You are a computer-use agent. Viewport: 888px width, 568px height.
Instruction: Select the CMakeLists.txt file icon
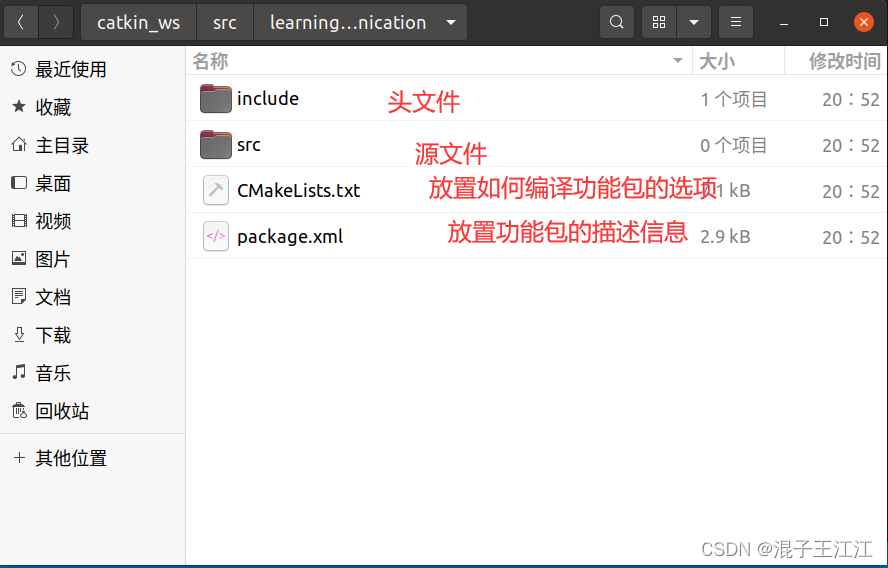216,190
